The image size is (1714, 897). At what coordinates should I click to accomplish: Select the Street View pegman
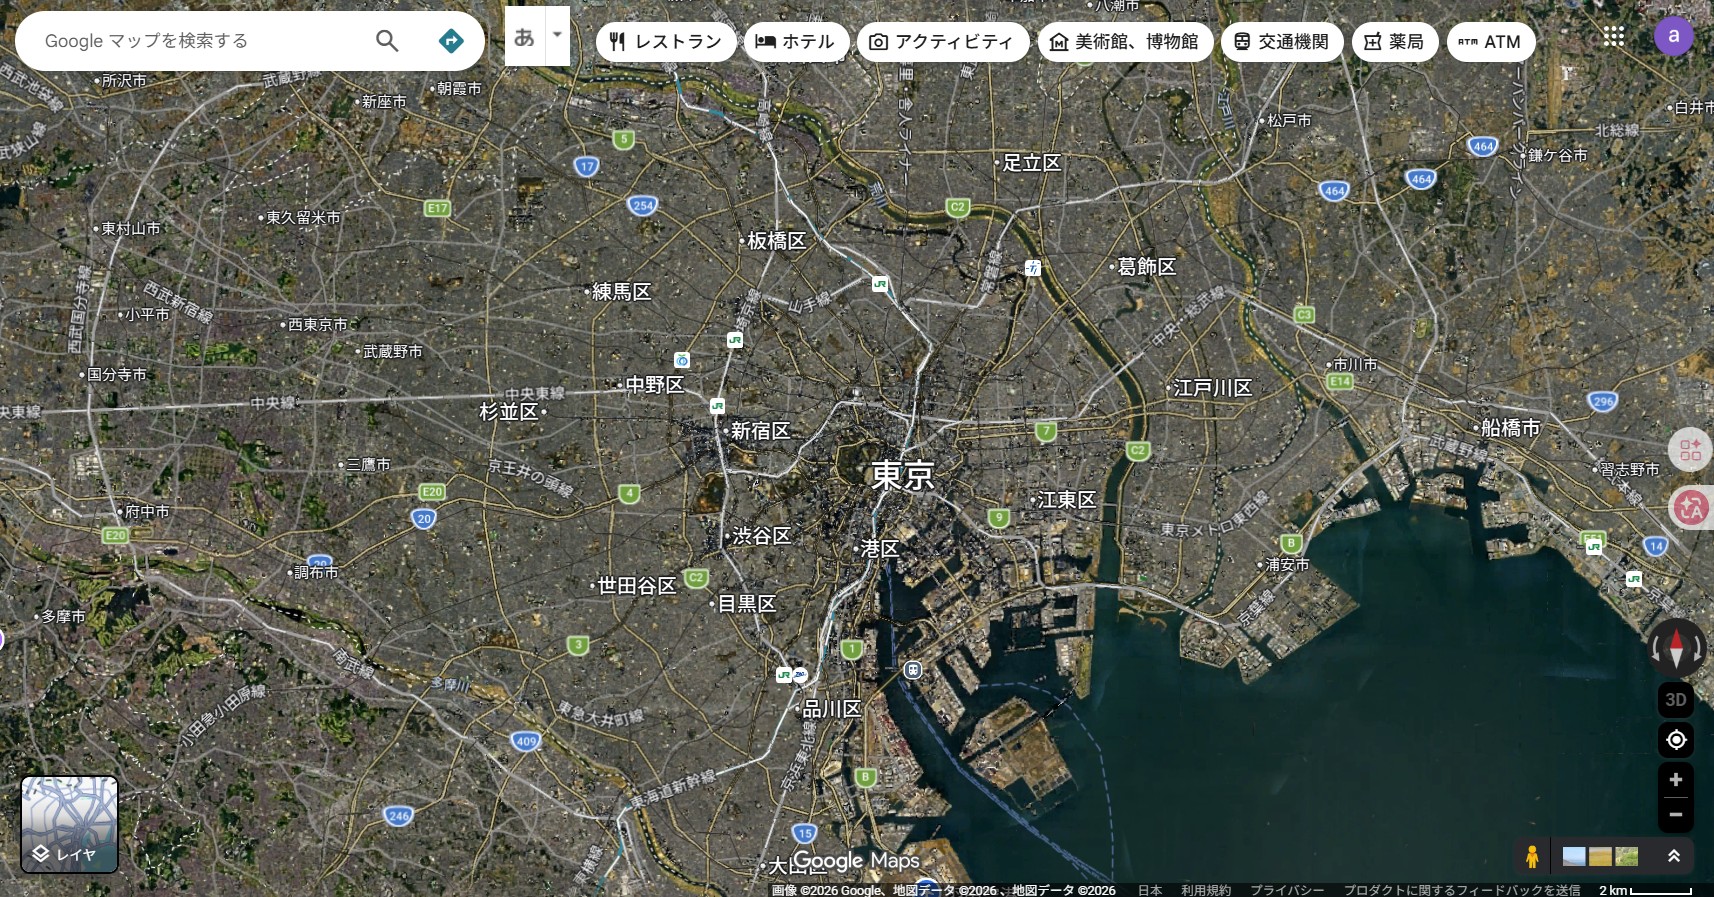pyautogui.click(x=1531, y=856)
